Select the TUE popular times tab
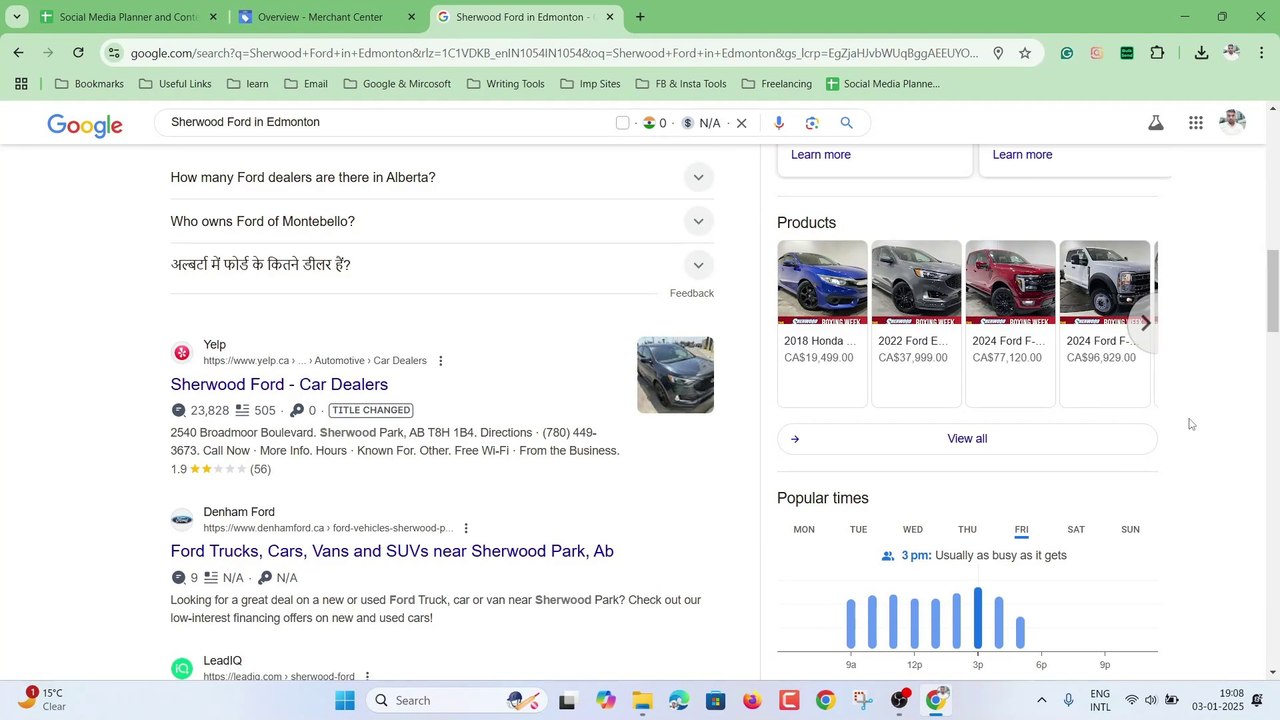The height and width of the screenshot is (720, 1280). point(858,529)
